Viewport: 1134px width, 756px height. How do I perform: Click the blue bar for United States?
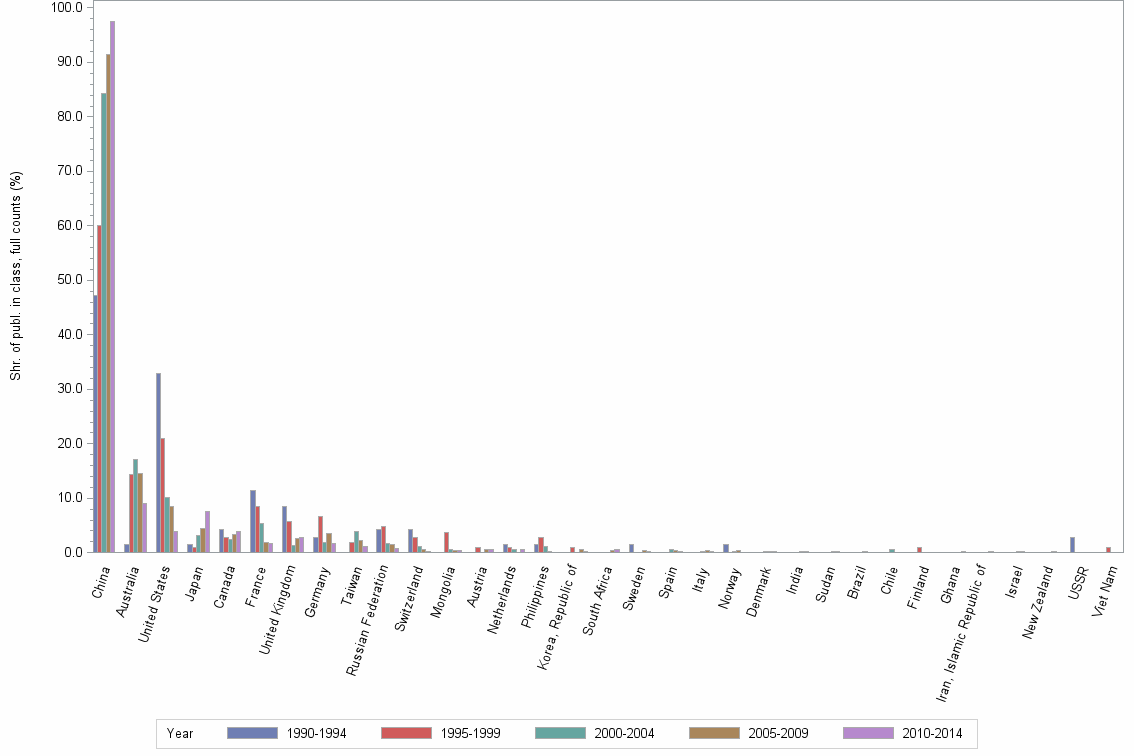pos(158,460)
